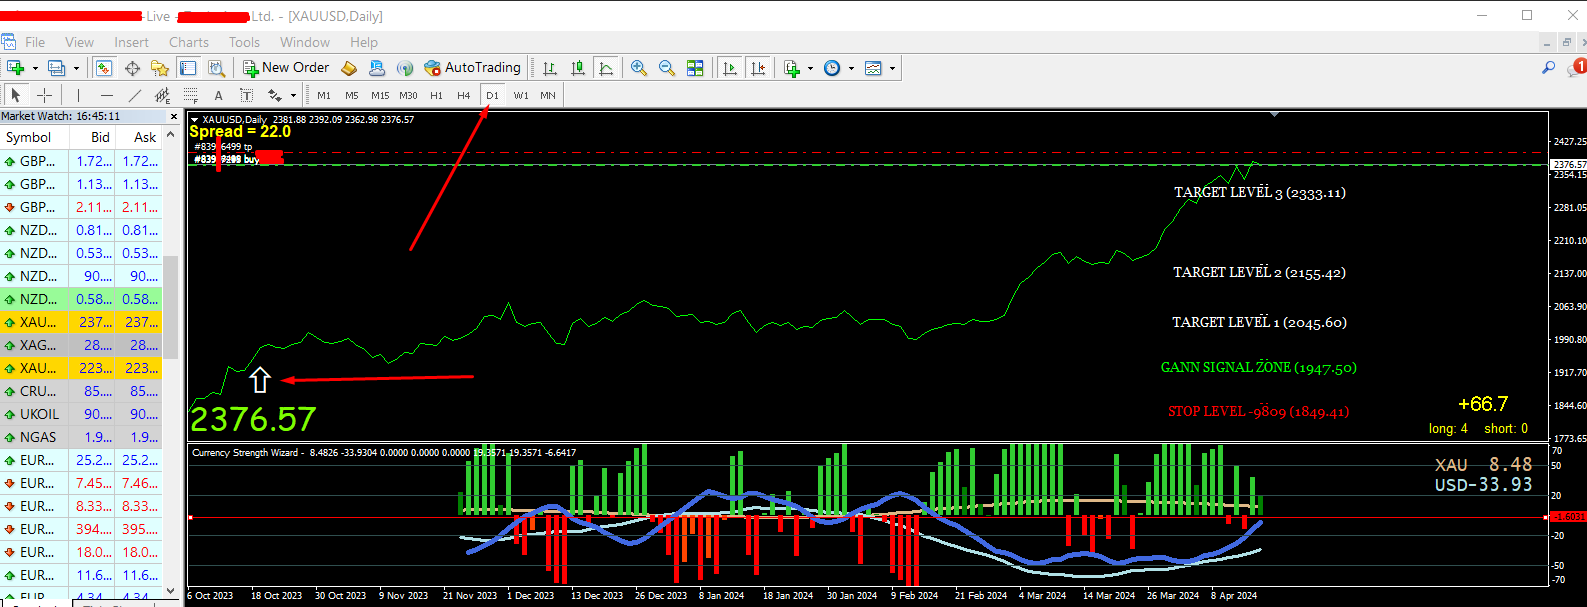Zoom out of the chart
The image size is (1587, 607).
(666, 68)
